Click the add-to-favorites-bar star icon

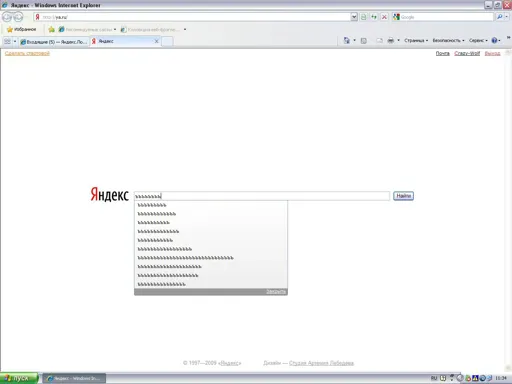coord(51,29)
